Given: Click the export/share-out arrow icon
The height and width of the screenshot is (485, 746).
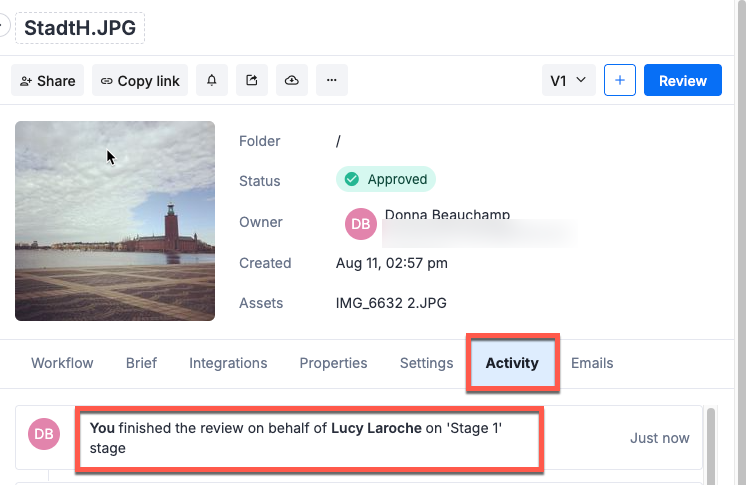Looking at the screenshot, I should click(252, 81).
